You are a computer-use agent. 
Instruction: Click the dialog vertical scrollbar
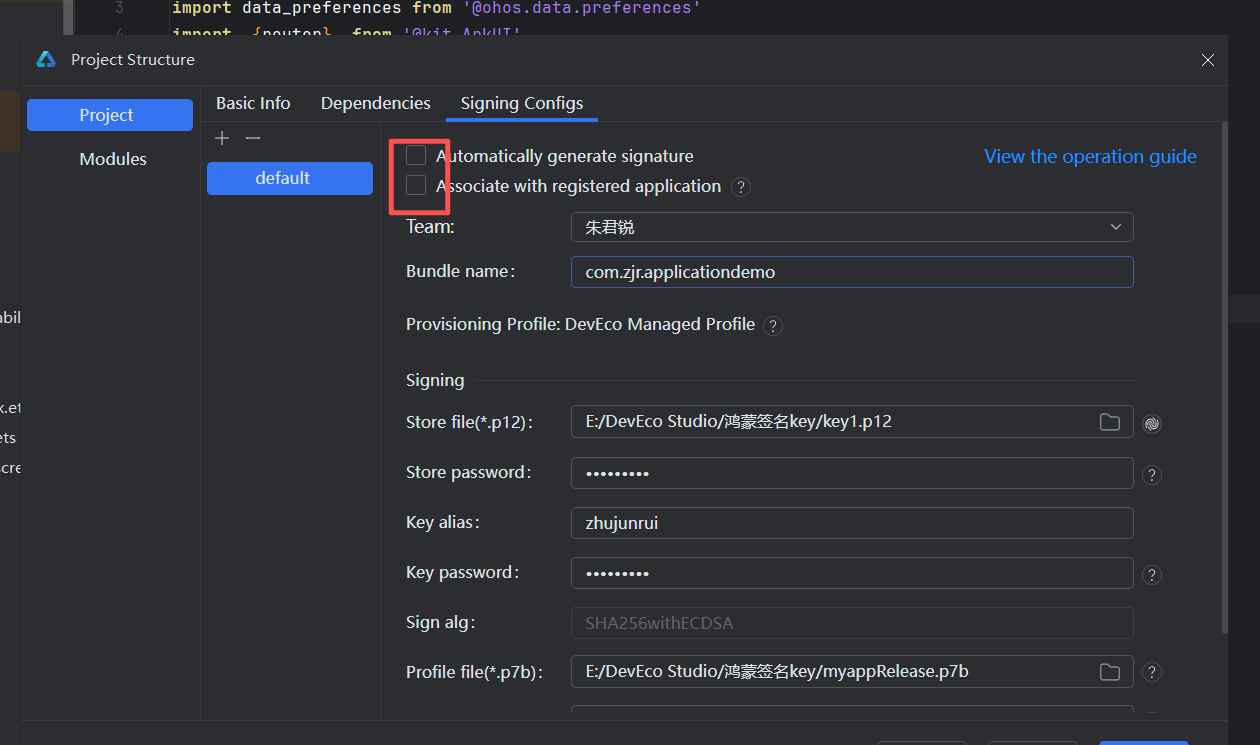point(1225,378)
